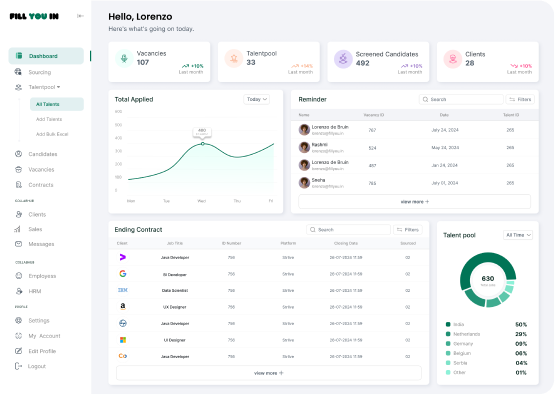Go to Vacancies page

[x=41, y=170]
